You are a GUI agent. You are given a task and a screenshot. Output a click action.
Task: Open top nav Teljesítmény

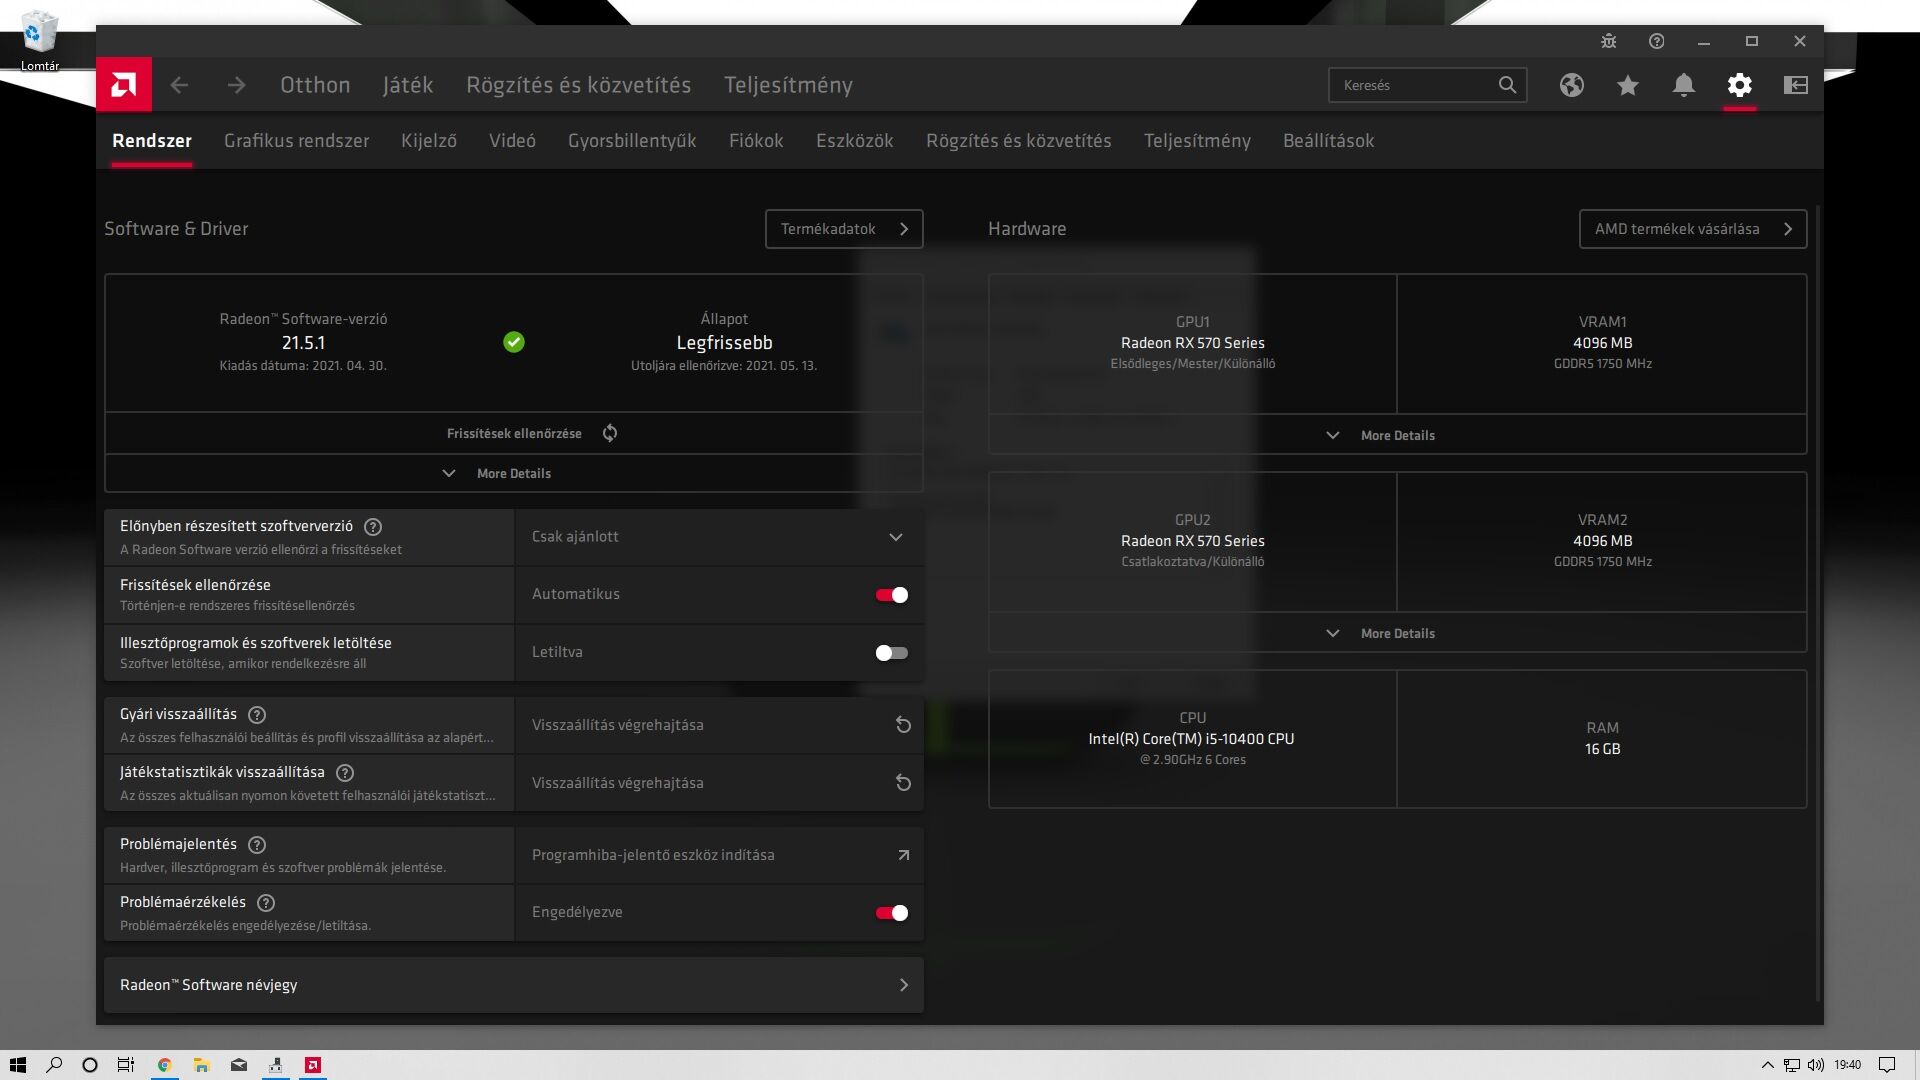[x=789, y=85]
